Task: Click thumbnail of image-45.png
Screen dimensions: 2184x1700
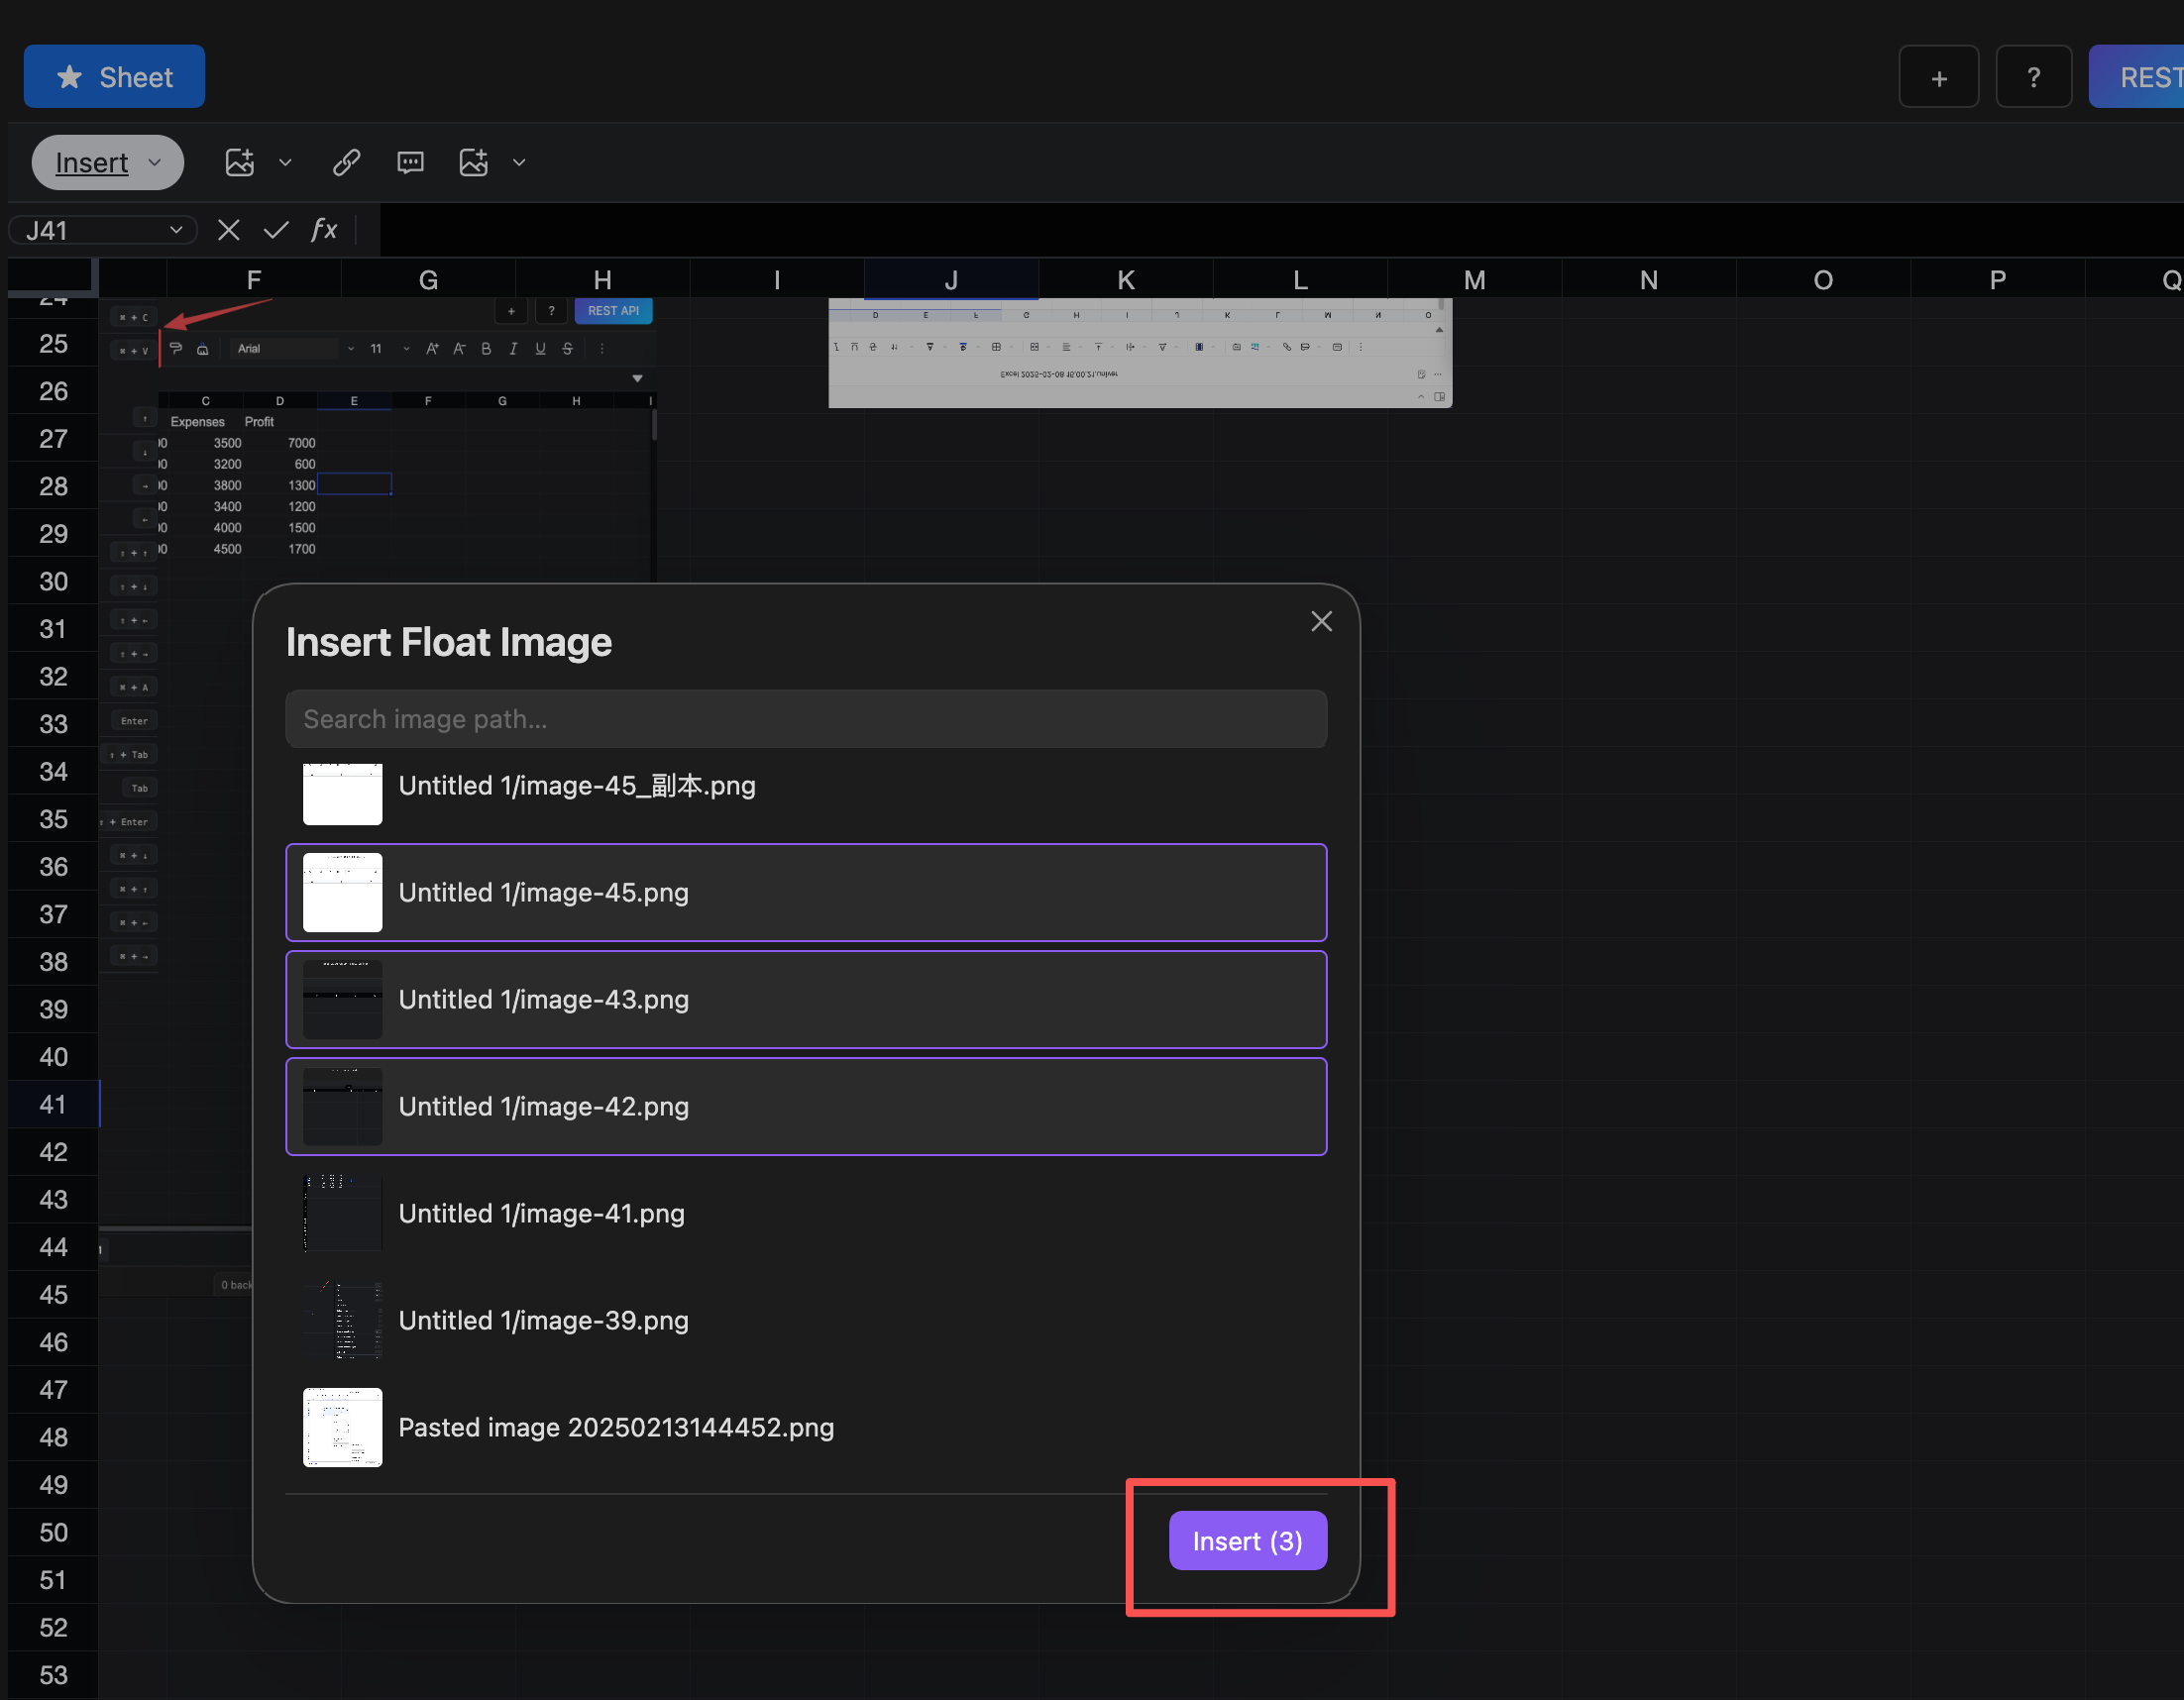Action: coord(342,892)
